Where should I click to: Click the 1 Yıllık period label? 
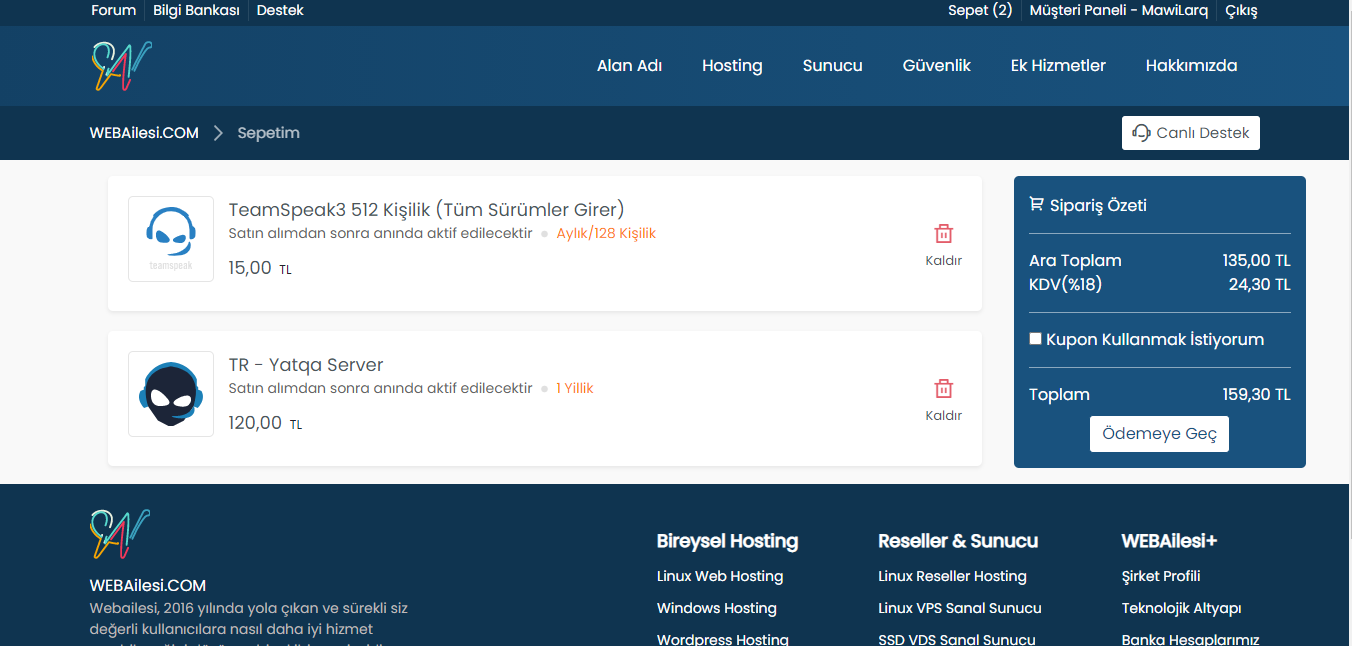click(575, 388)
